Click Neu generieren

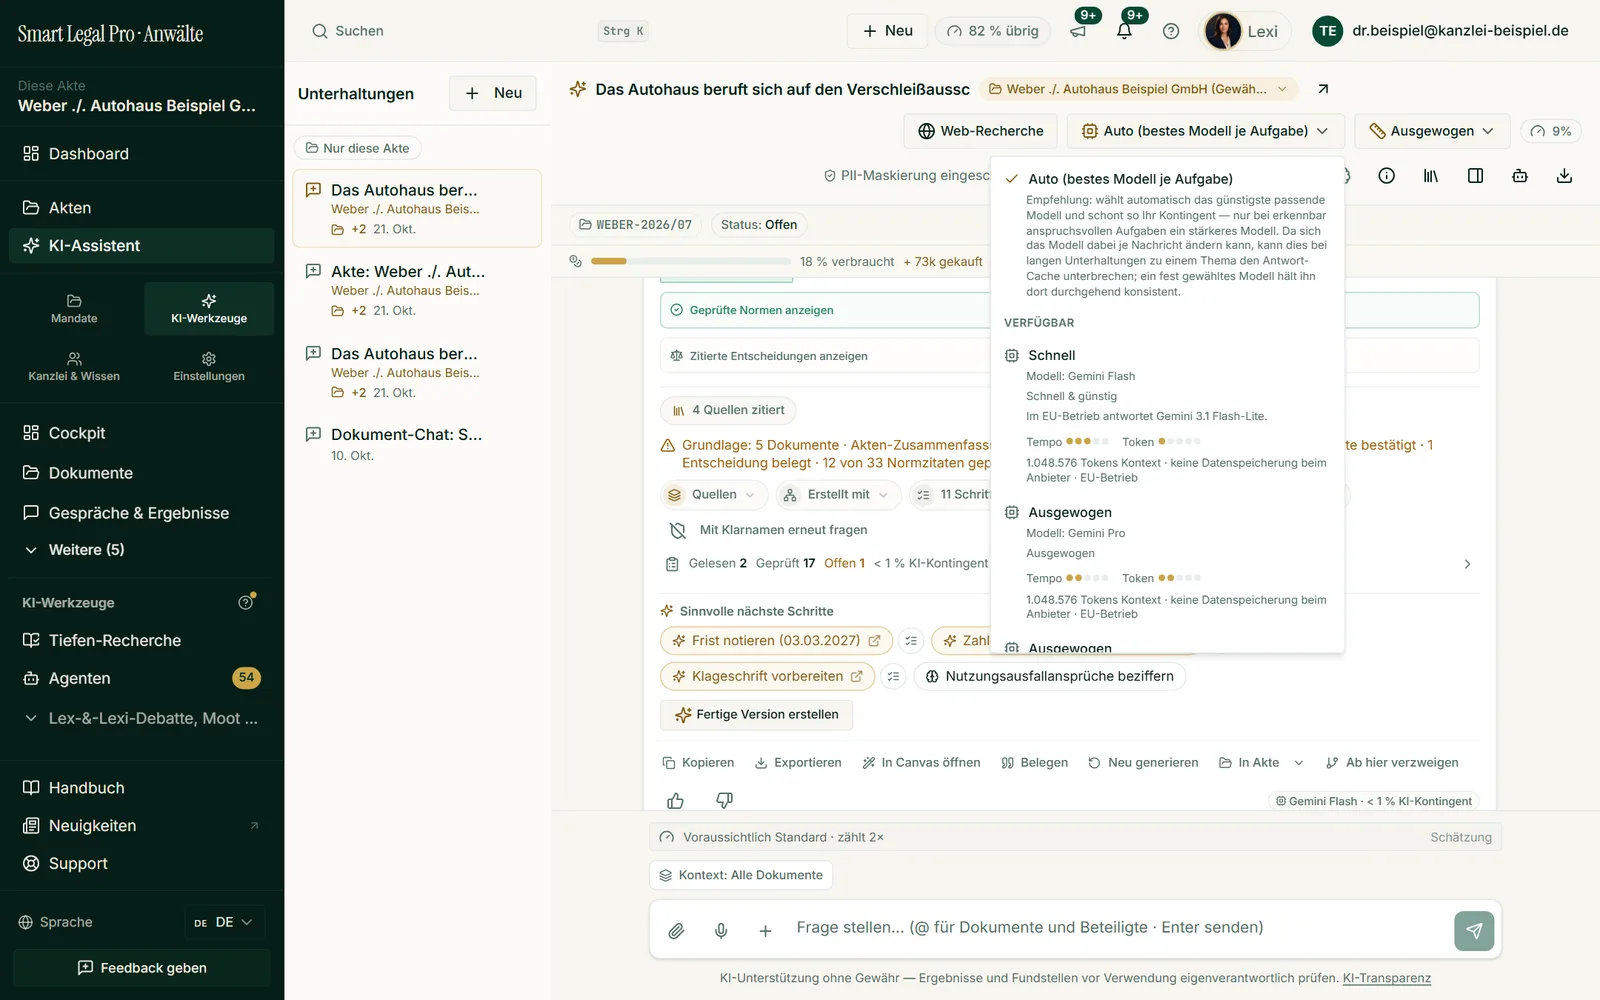pyautogui.click(x=1143, y=763)
